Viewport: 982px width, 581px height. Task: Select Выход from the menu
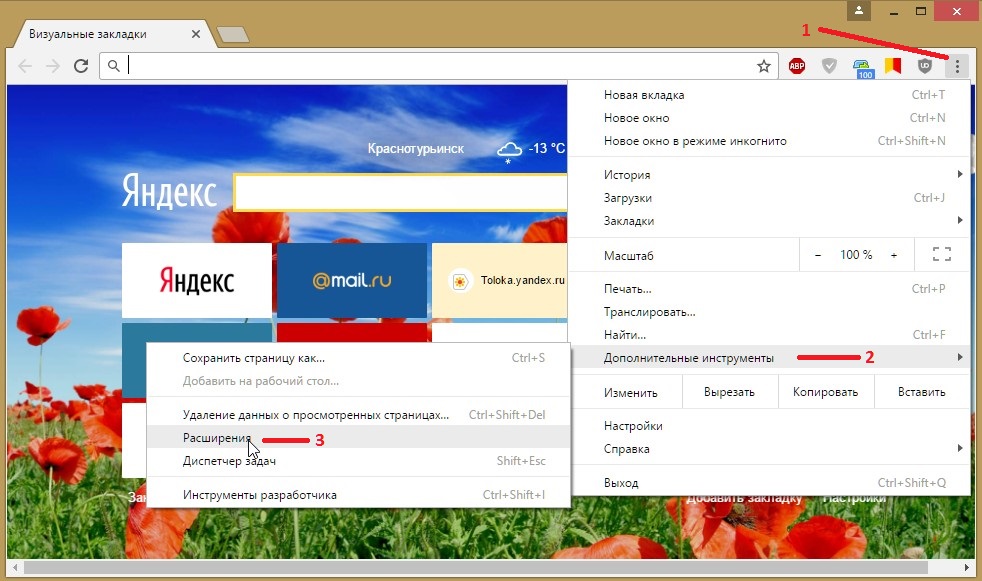[769, 483]
